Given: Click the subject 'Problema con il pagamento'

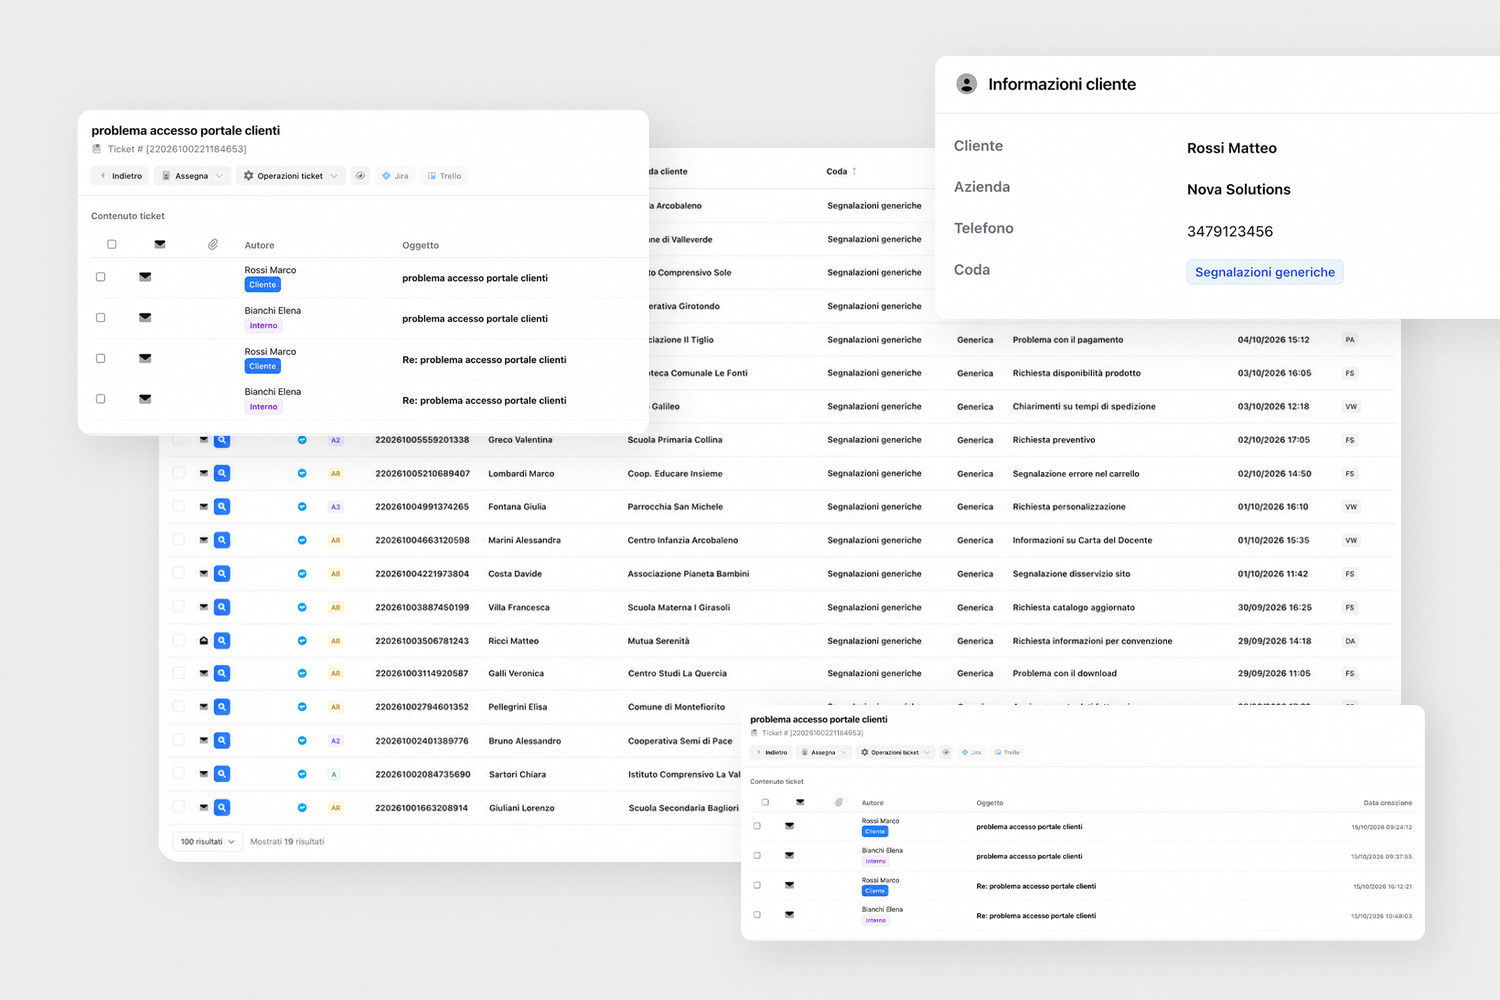Looking at the screenshot, I should pyautogui.click(x=1068, y=340).
